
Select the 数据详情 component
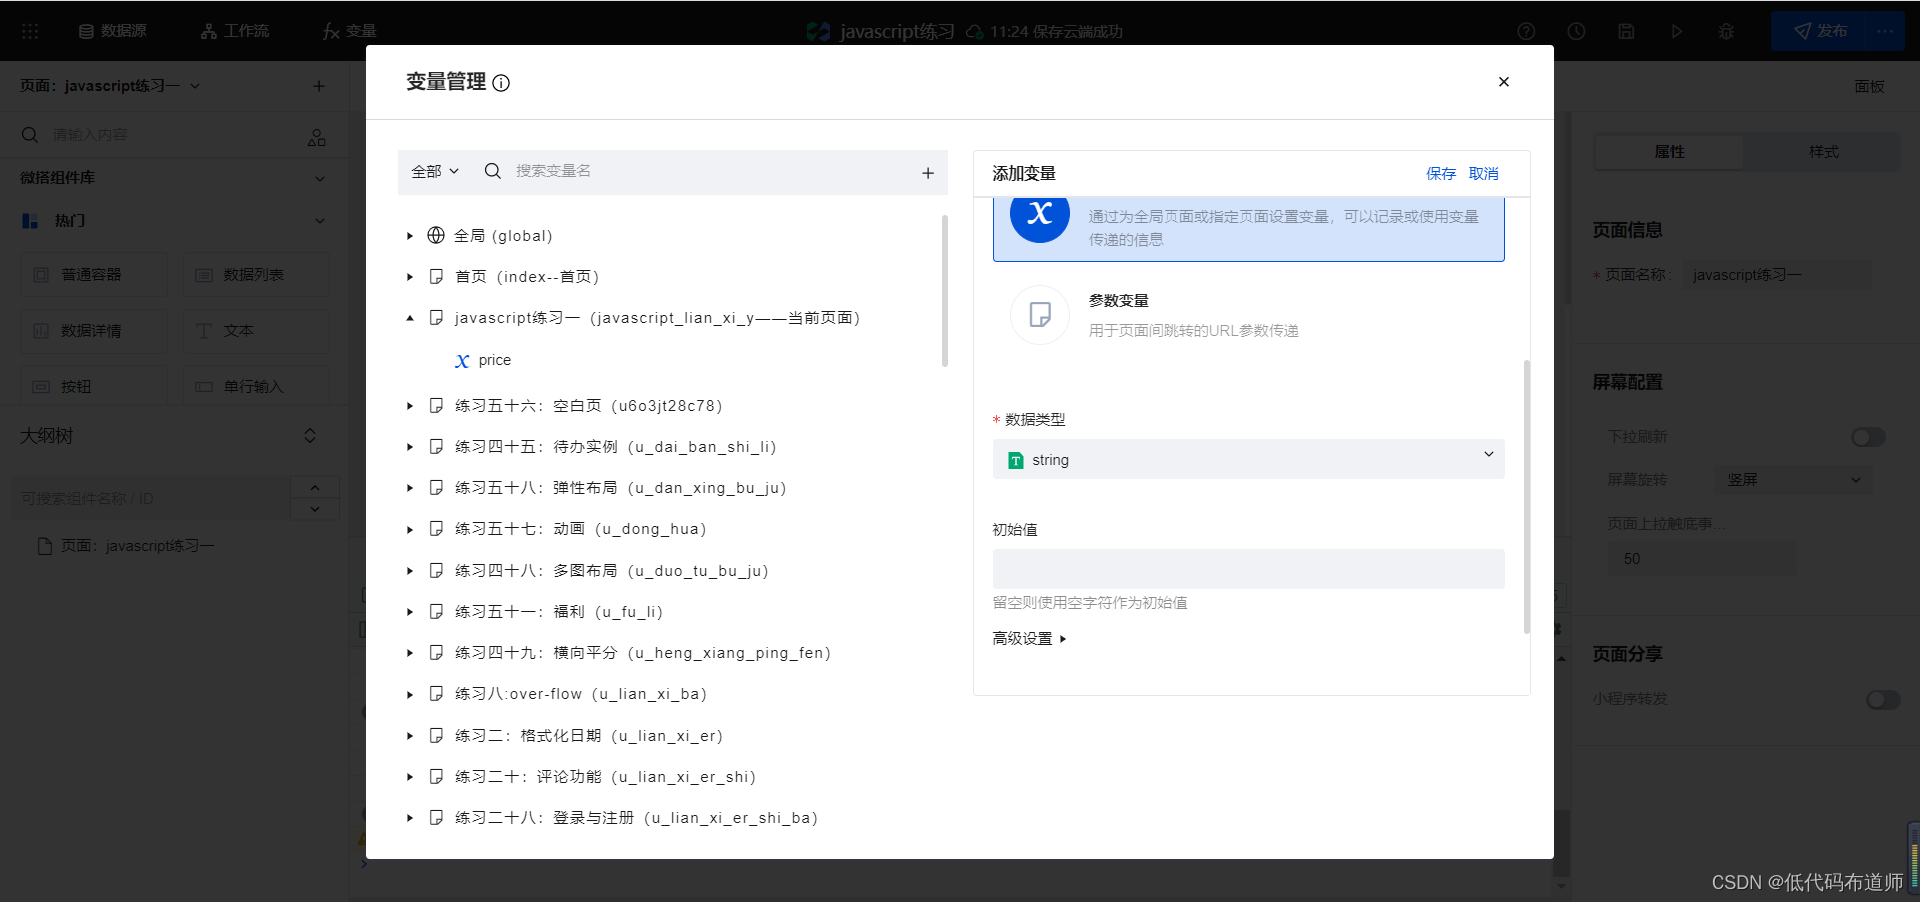(94, 331)
